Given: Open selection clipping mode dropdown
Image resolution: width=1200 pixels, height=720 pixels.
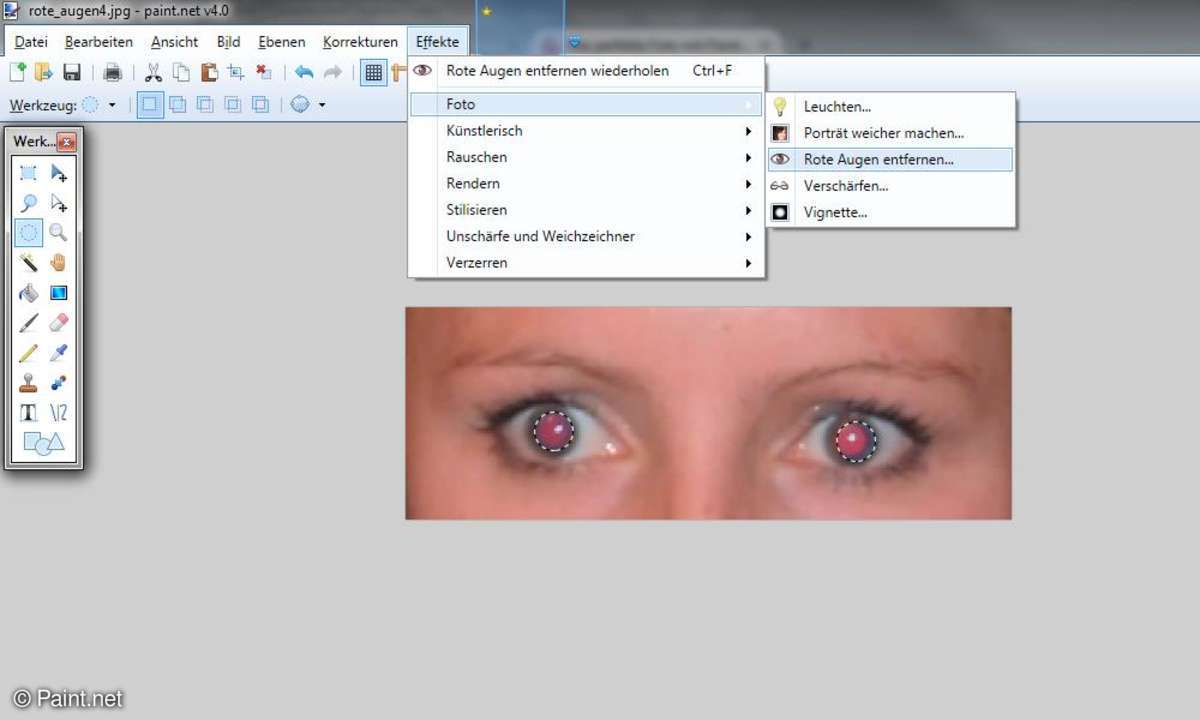Looking at the screenshot, I should pyautogui.click(x=308, y=104).
